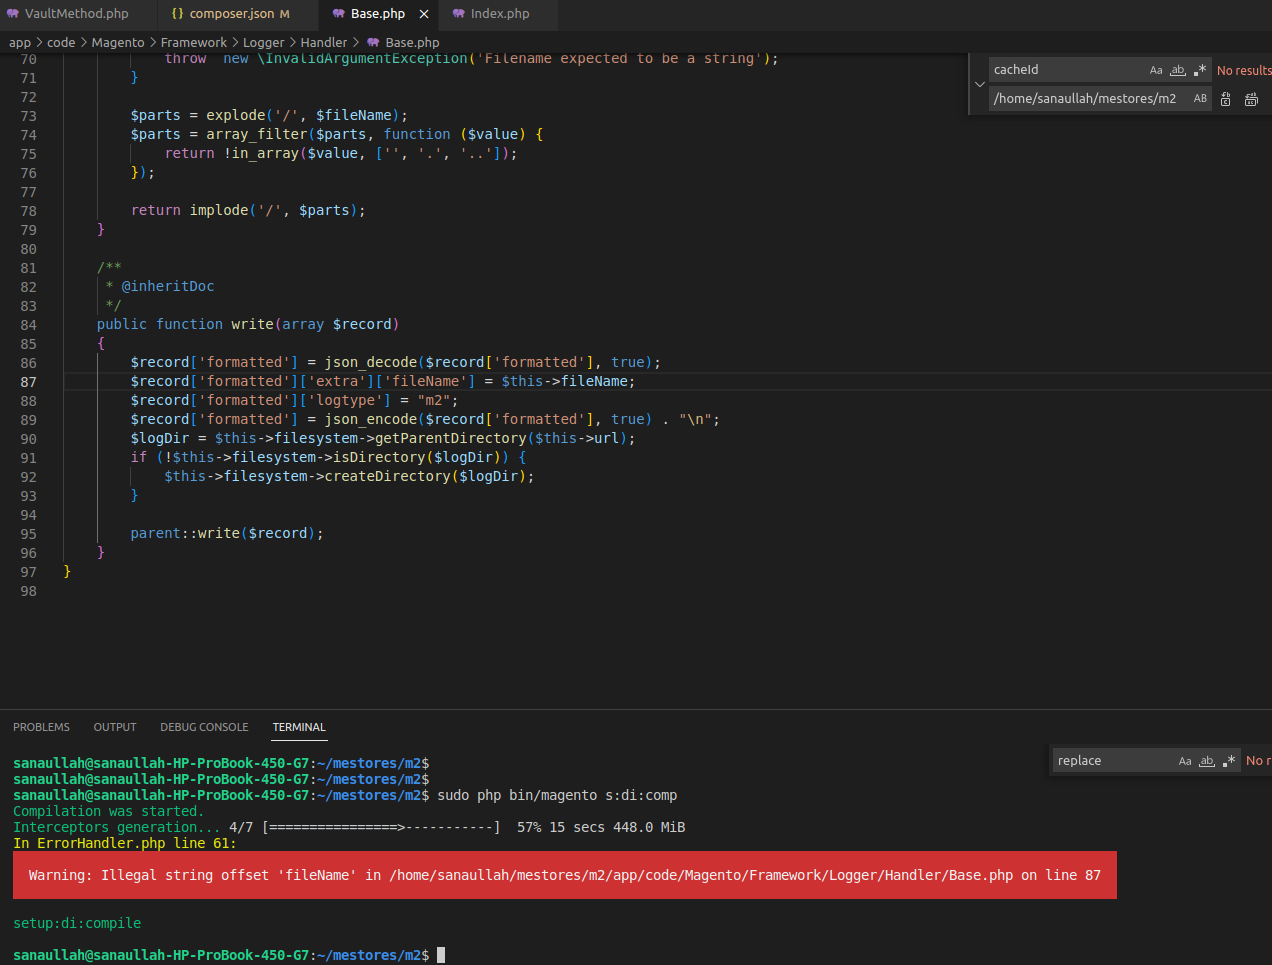1272x965 pixels.
Task: Toggle Match Case in editor find box
Action: coord(1156,70)
